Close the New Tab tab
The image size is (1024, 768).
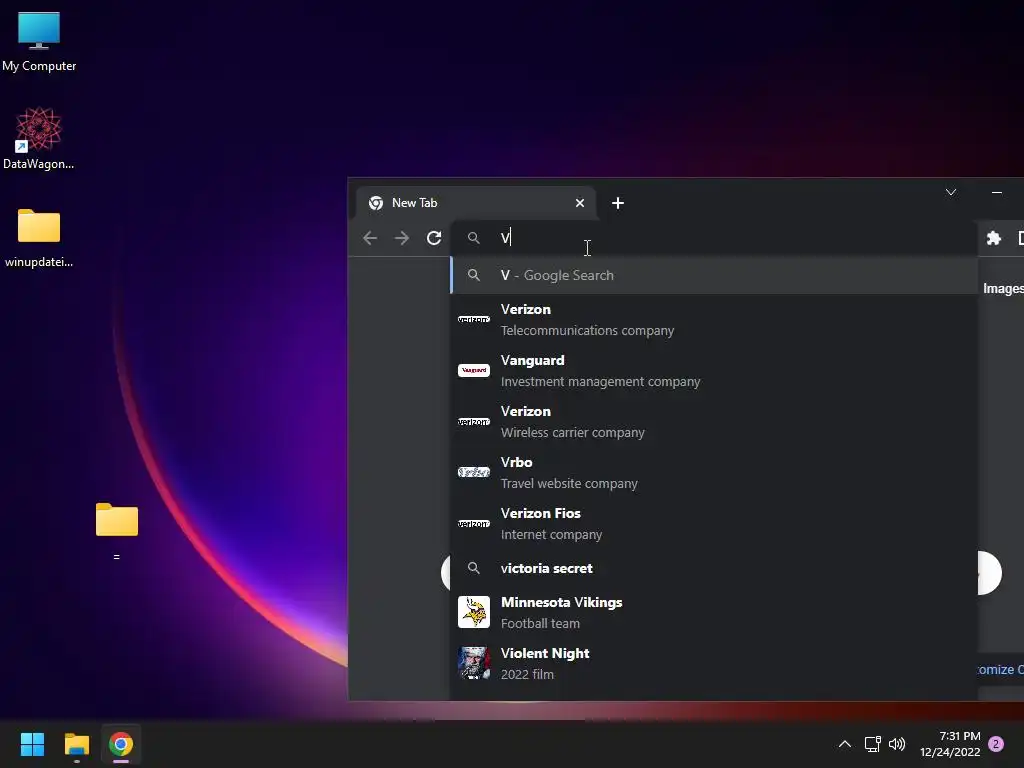point(579,203)
